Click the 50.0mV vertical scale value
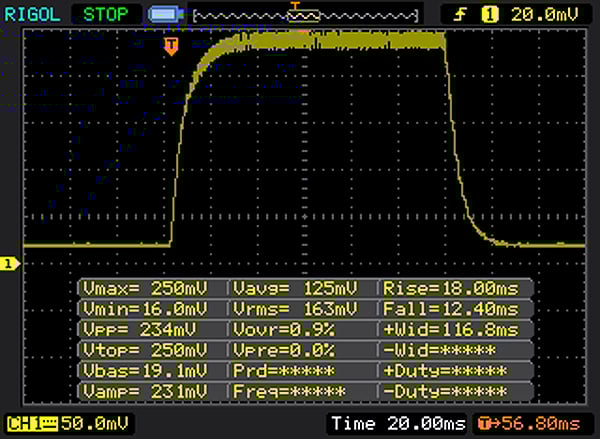 95,424
